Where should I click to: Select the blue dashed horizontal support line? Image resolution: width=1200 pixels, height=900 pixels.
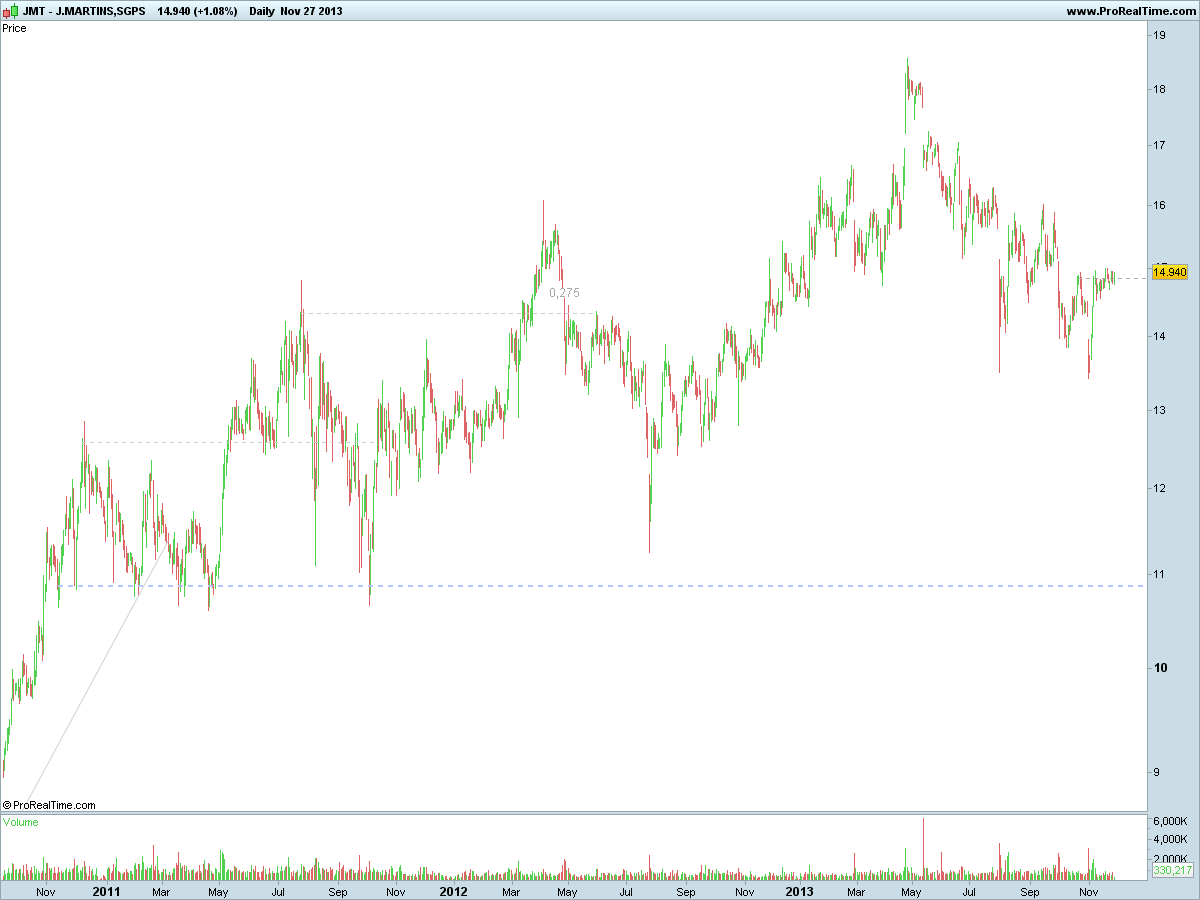[x=600, y=586]
